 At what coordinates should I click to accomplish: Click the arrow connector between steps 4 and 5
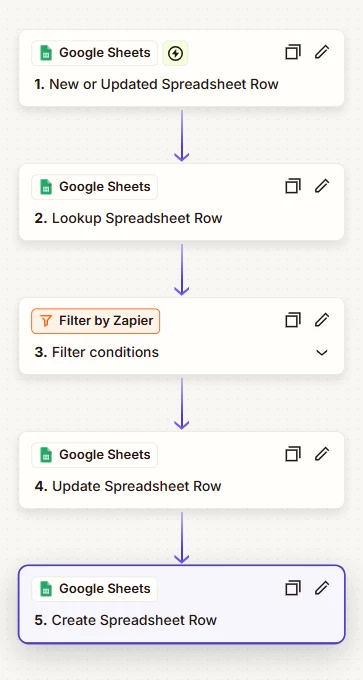point(181,537)
